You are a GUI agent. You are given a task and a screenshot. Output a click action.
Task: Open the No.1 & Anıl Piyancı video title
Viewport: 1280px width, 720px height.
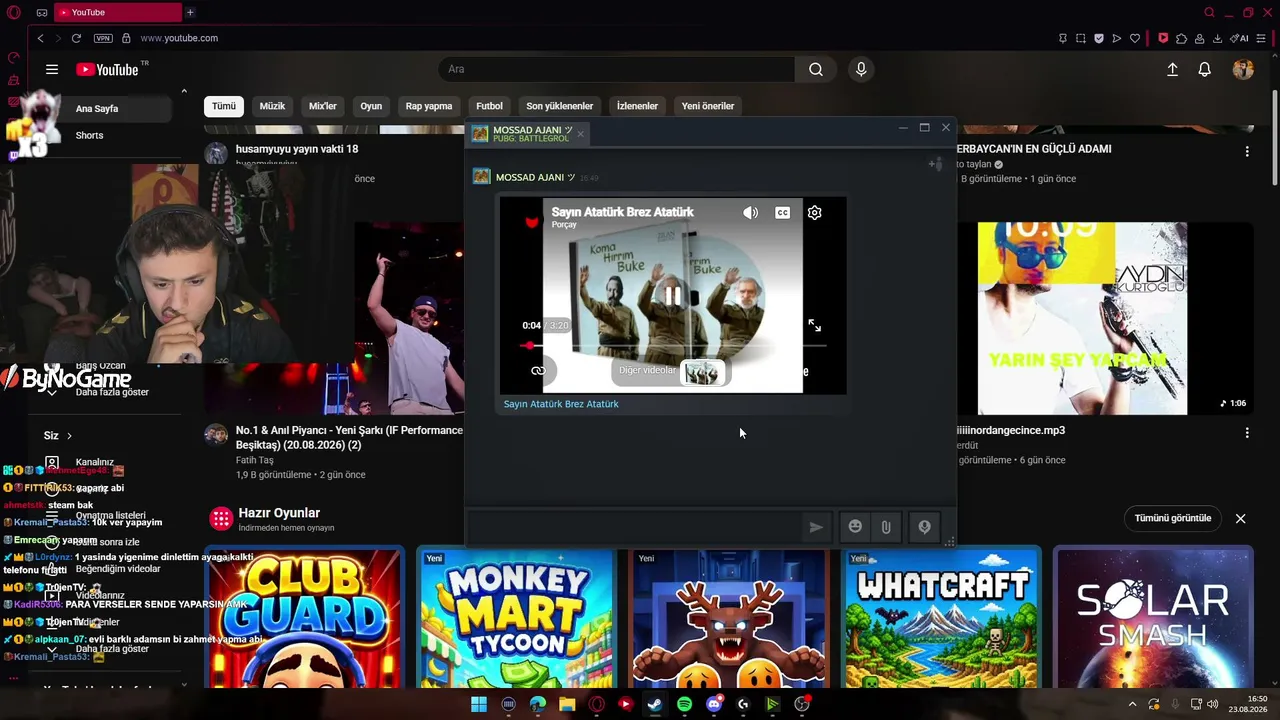pyautogui.click(x=349, y=437)
